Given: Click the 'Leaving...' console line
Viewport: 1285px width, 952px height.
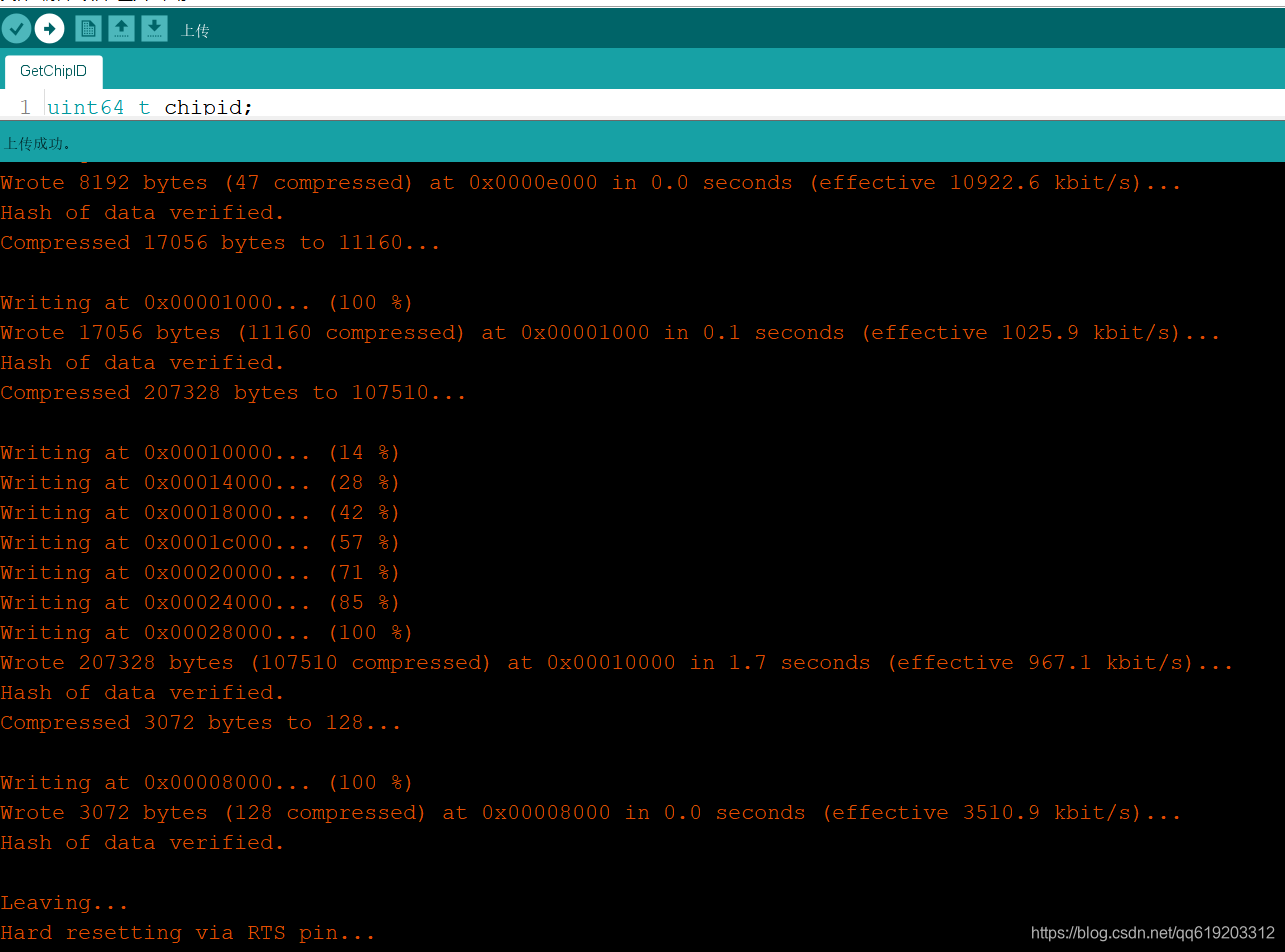Looking at the screenshot, I should (64, 903).
